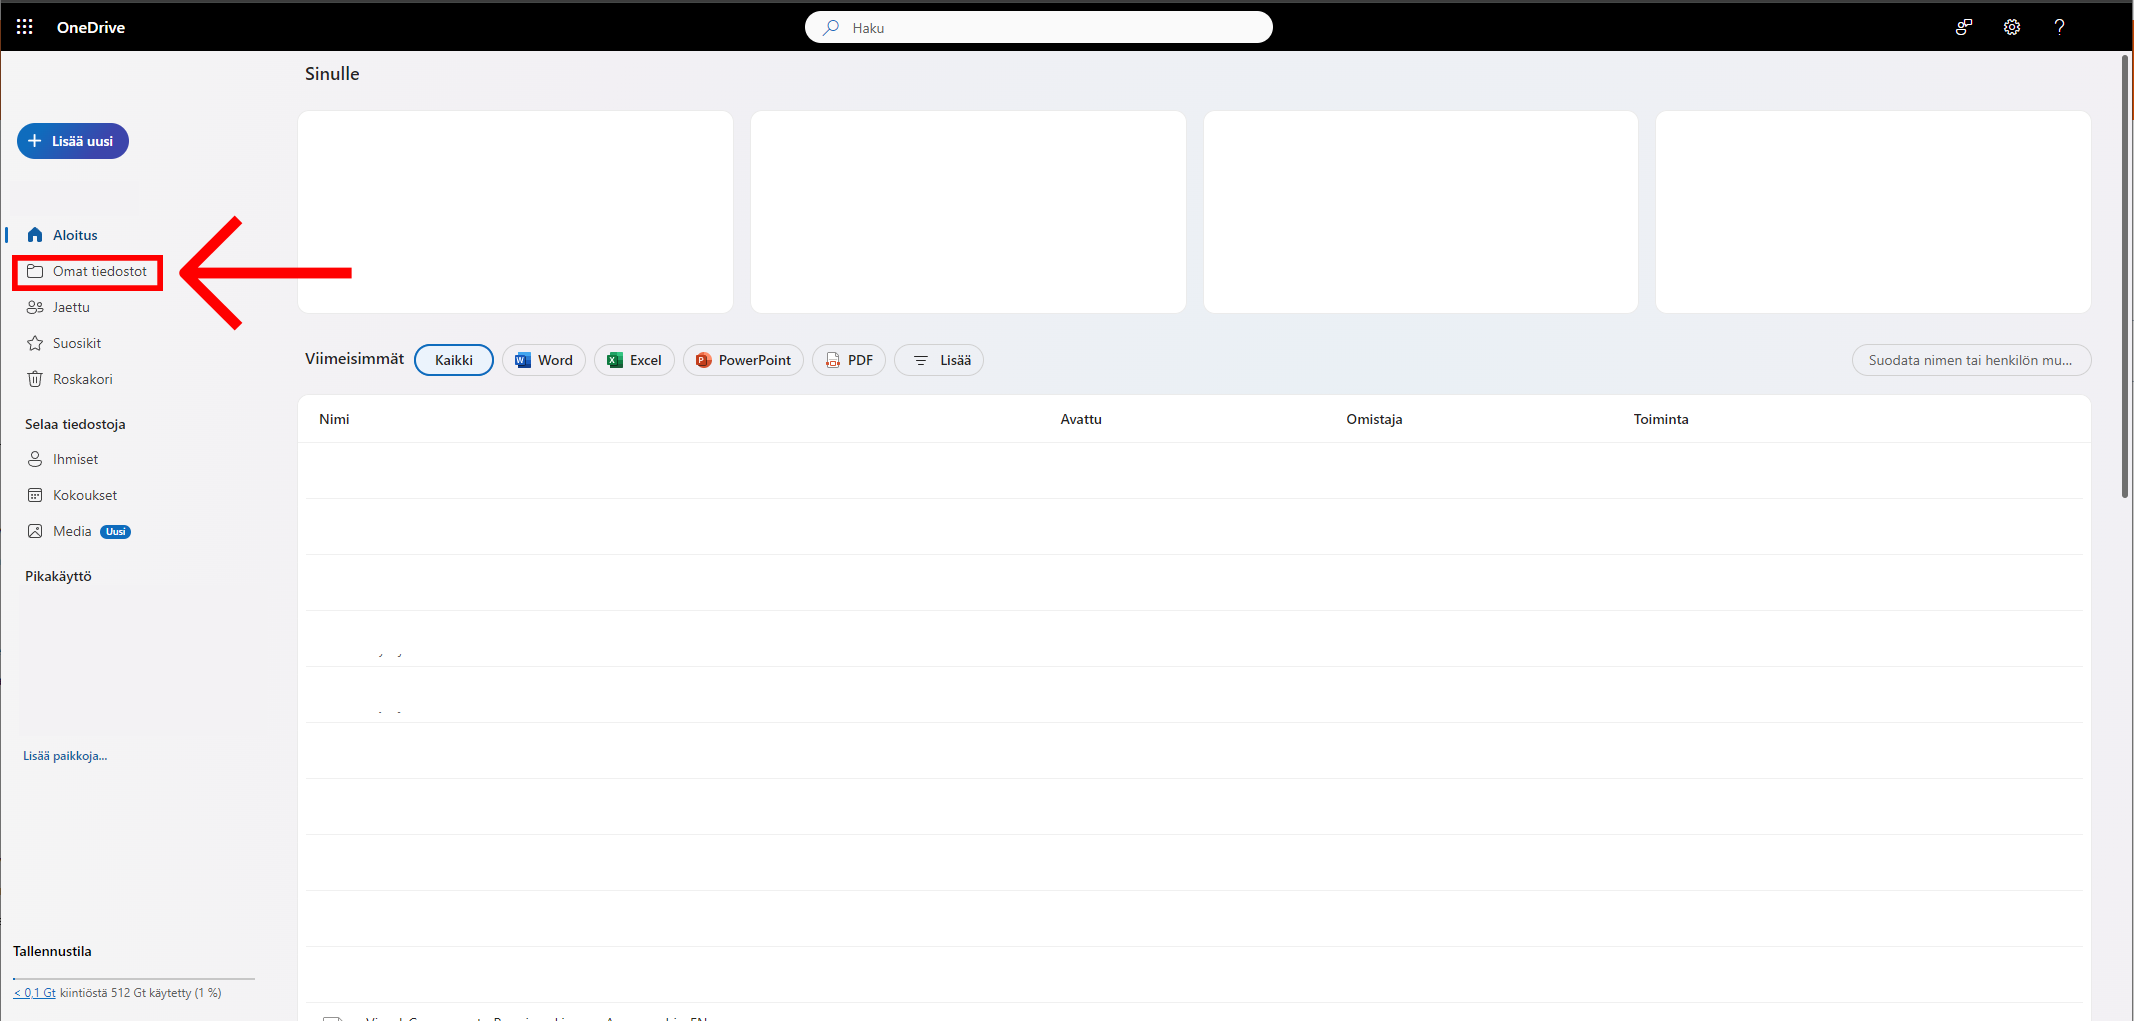The height and width of the screenshot is (1021, 2134).
Task: Open the < 0,1 Gt storage link
Action: coord(34,993)
